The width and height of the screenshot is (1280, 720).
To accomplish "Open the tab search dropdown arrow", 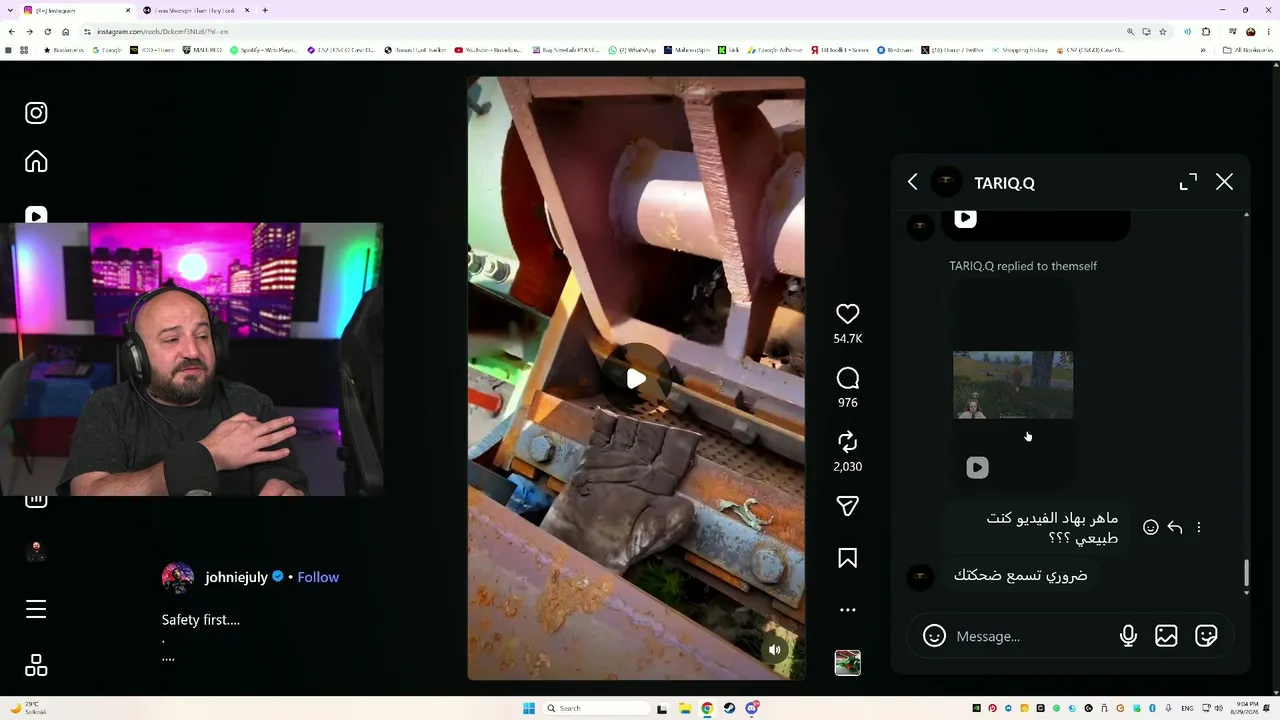I will tap(10, 10).
